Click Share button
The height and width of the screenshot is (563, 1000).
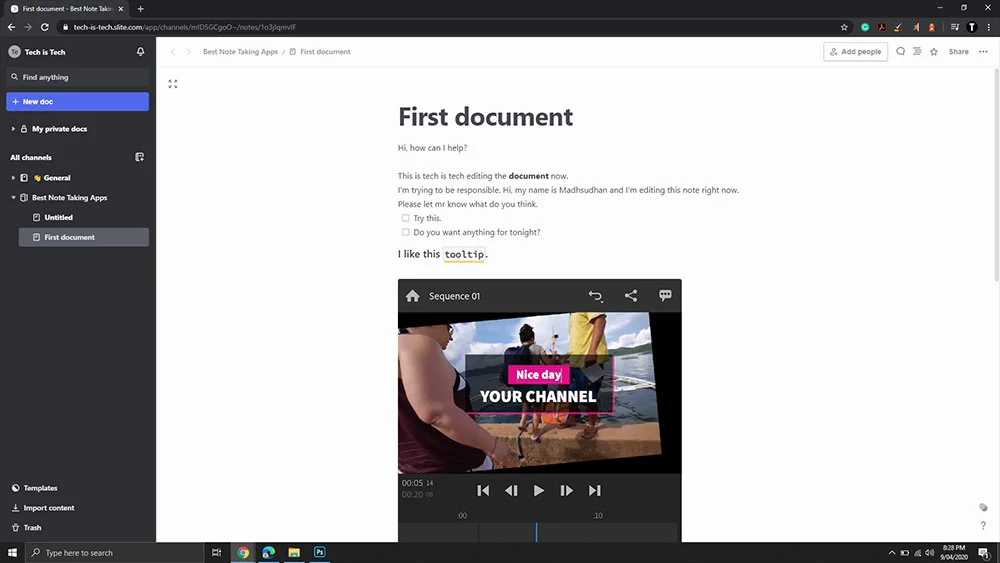[x=959, y=52]
